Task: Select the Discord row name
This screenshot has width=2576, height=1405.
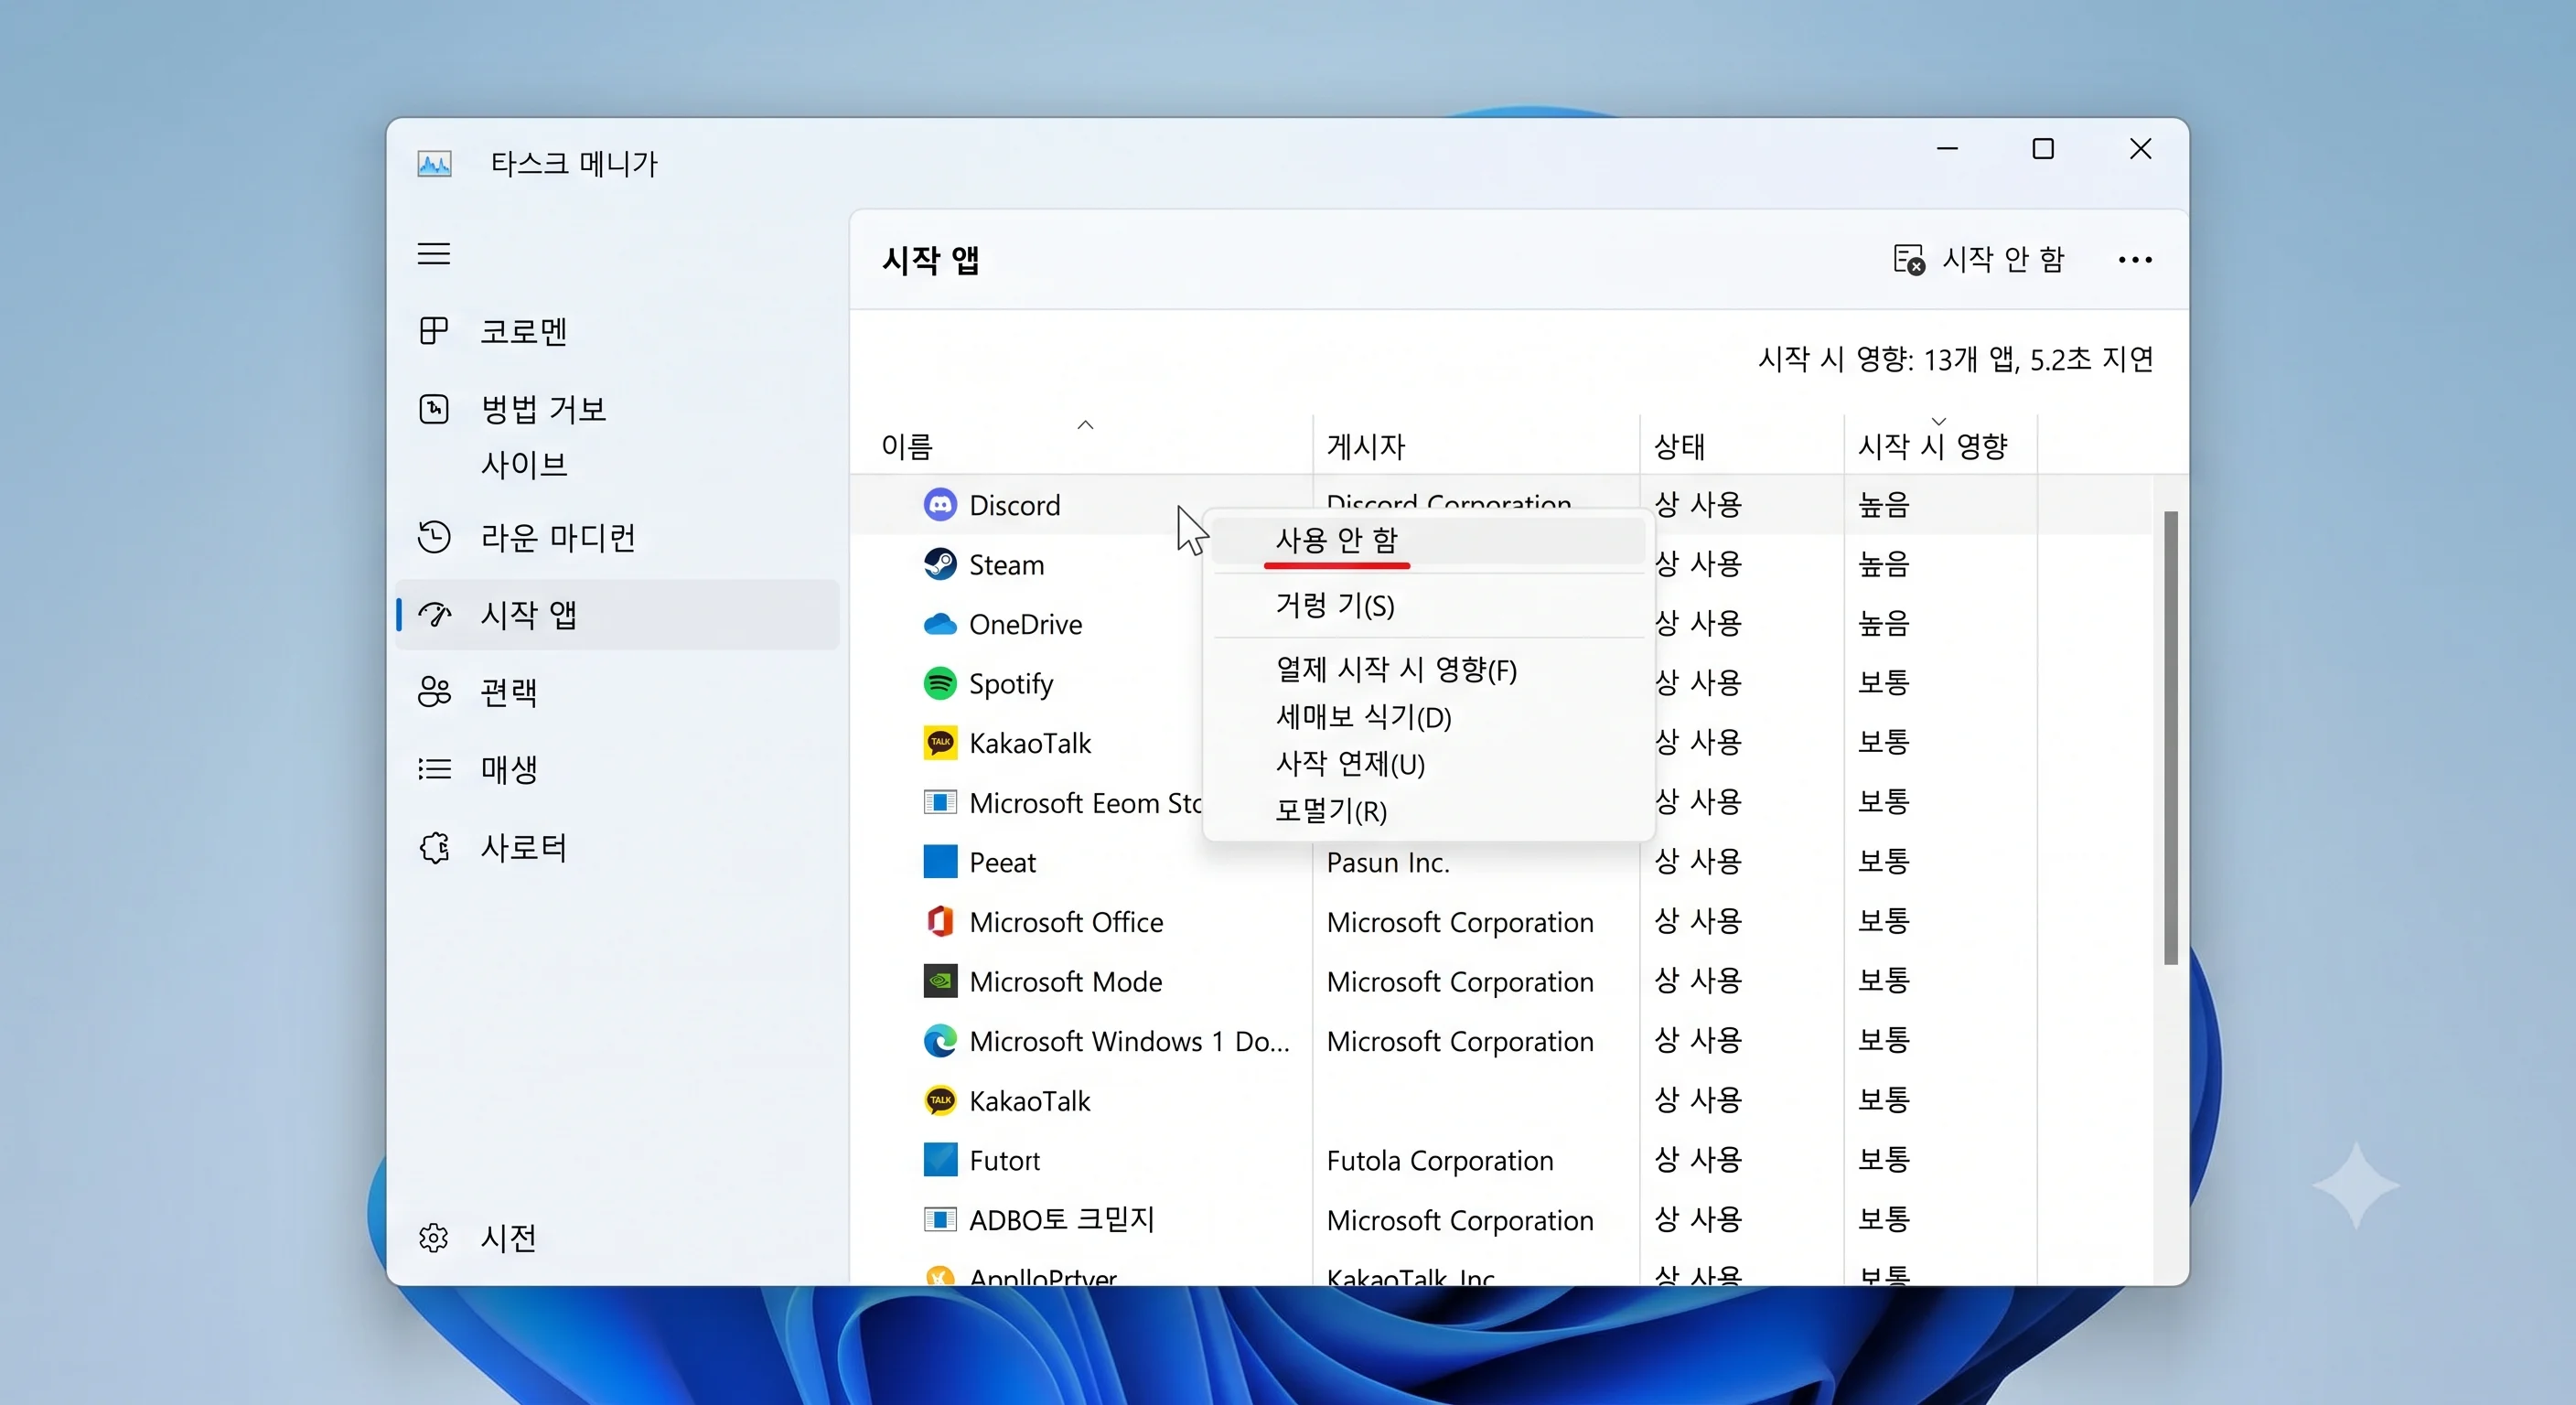Action: pyautogui.click(x=1014, y=505)
